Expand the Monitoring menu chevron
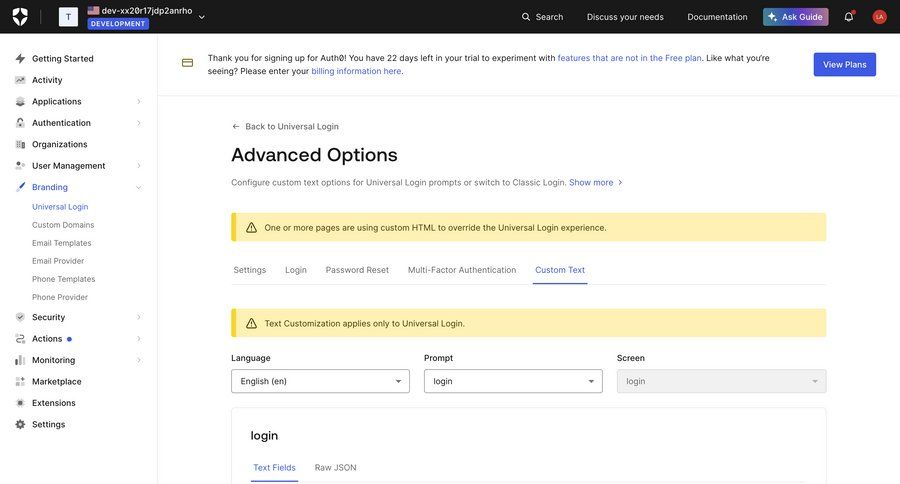Screen dimensions: 900x484 (139, 360)
